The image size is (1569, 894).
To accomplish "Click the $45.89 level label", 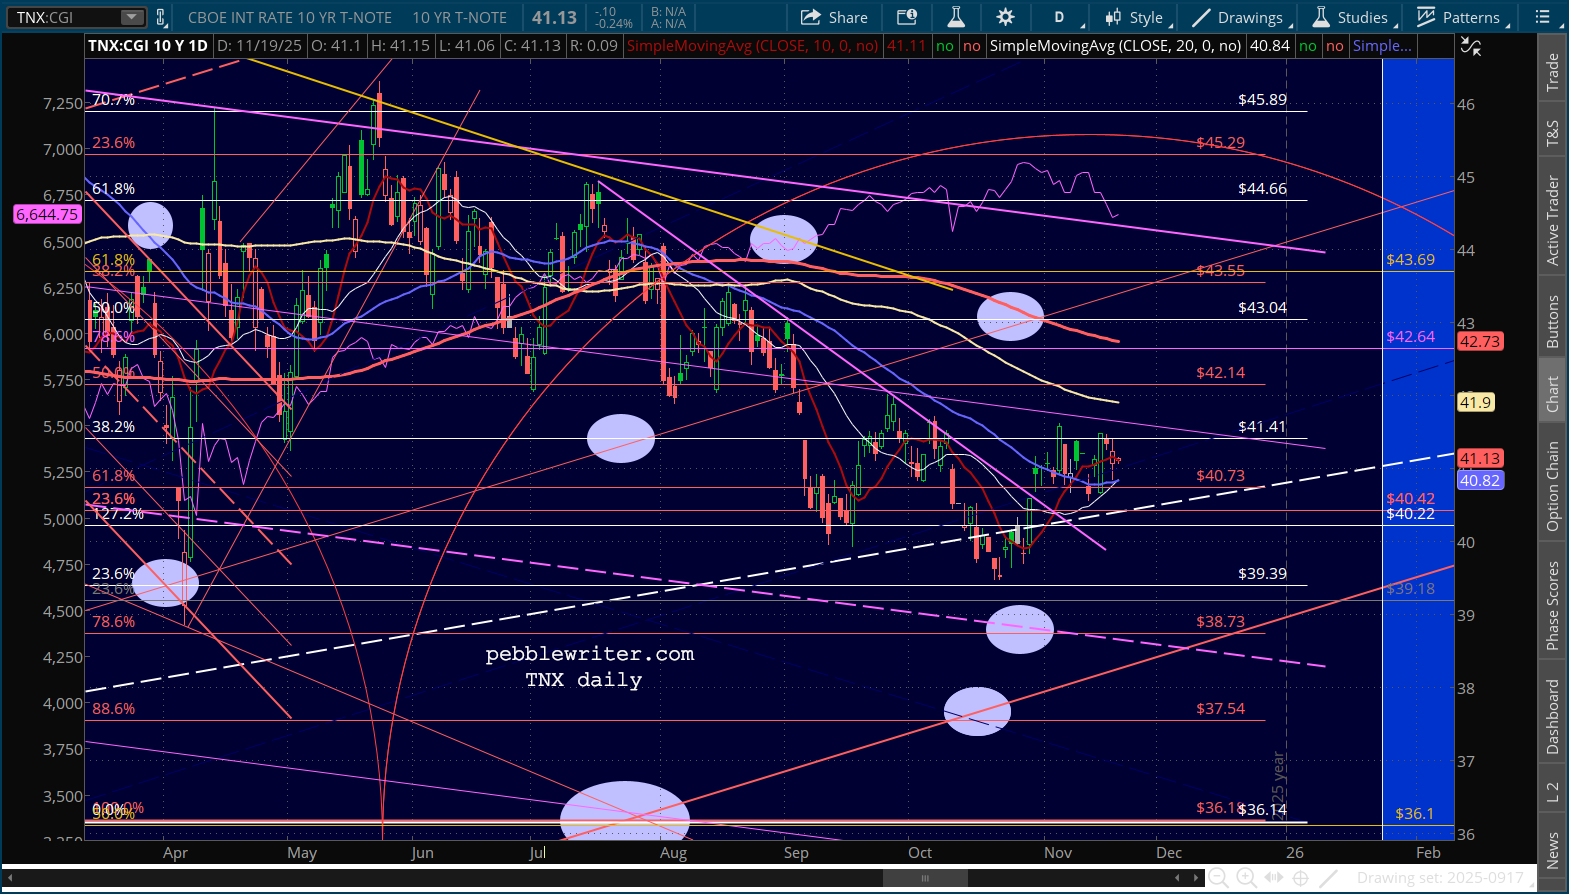I will click(1262, 100).
